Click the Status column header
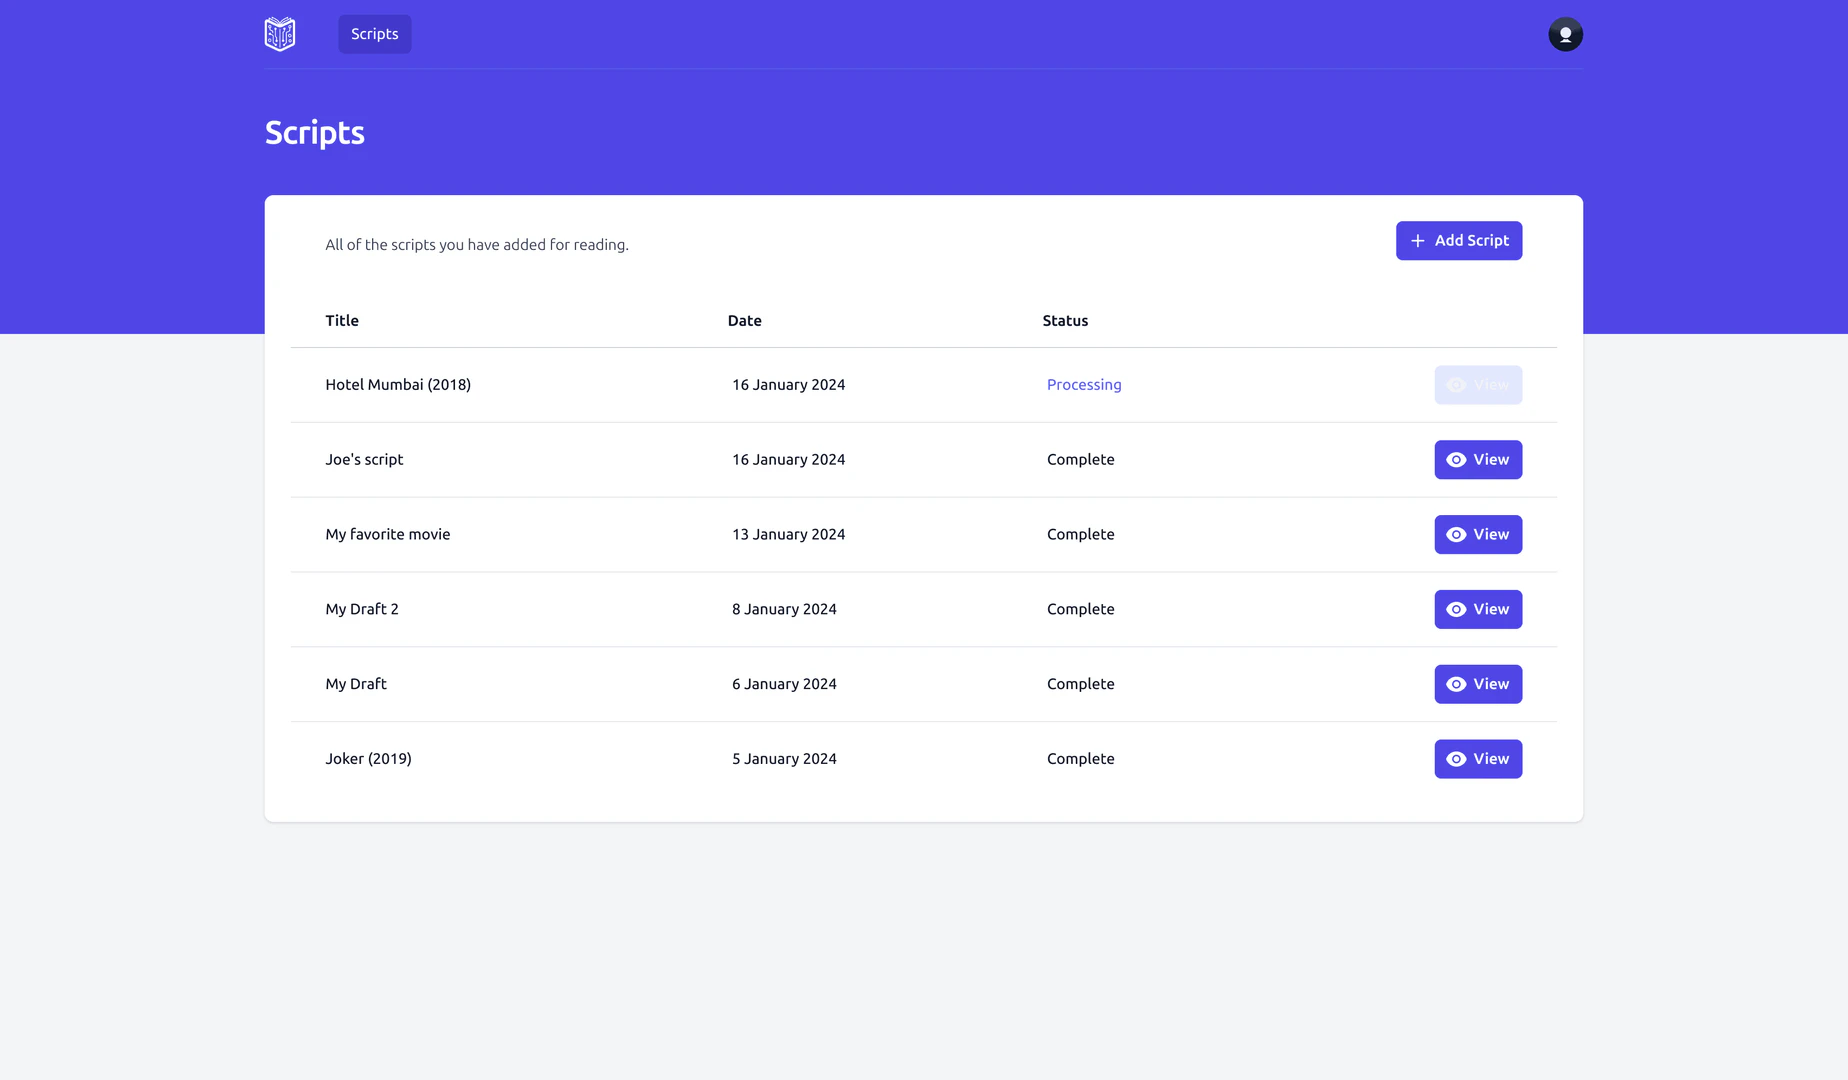 pyautogui.click(x=1065, y=321)
